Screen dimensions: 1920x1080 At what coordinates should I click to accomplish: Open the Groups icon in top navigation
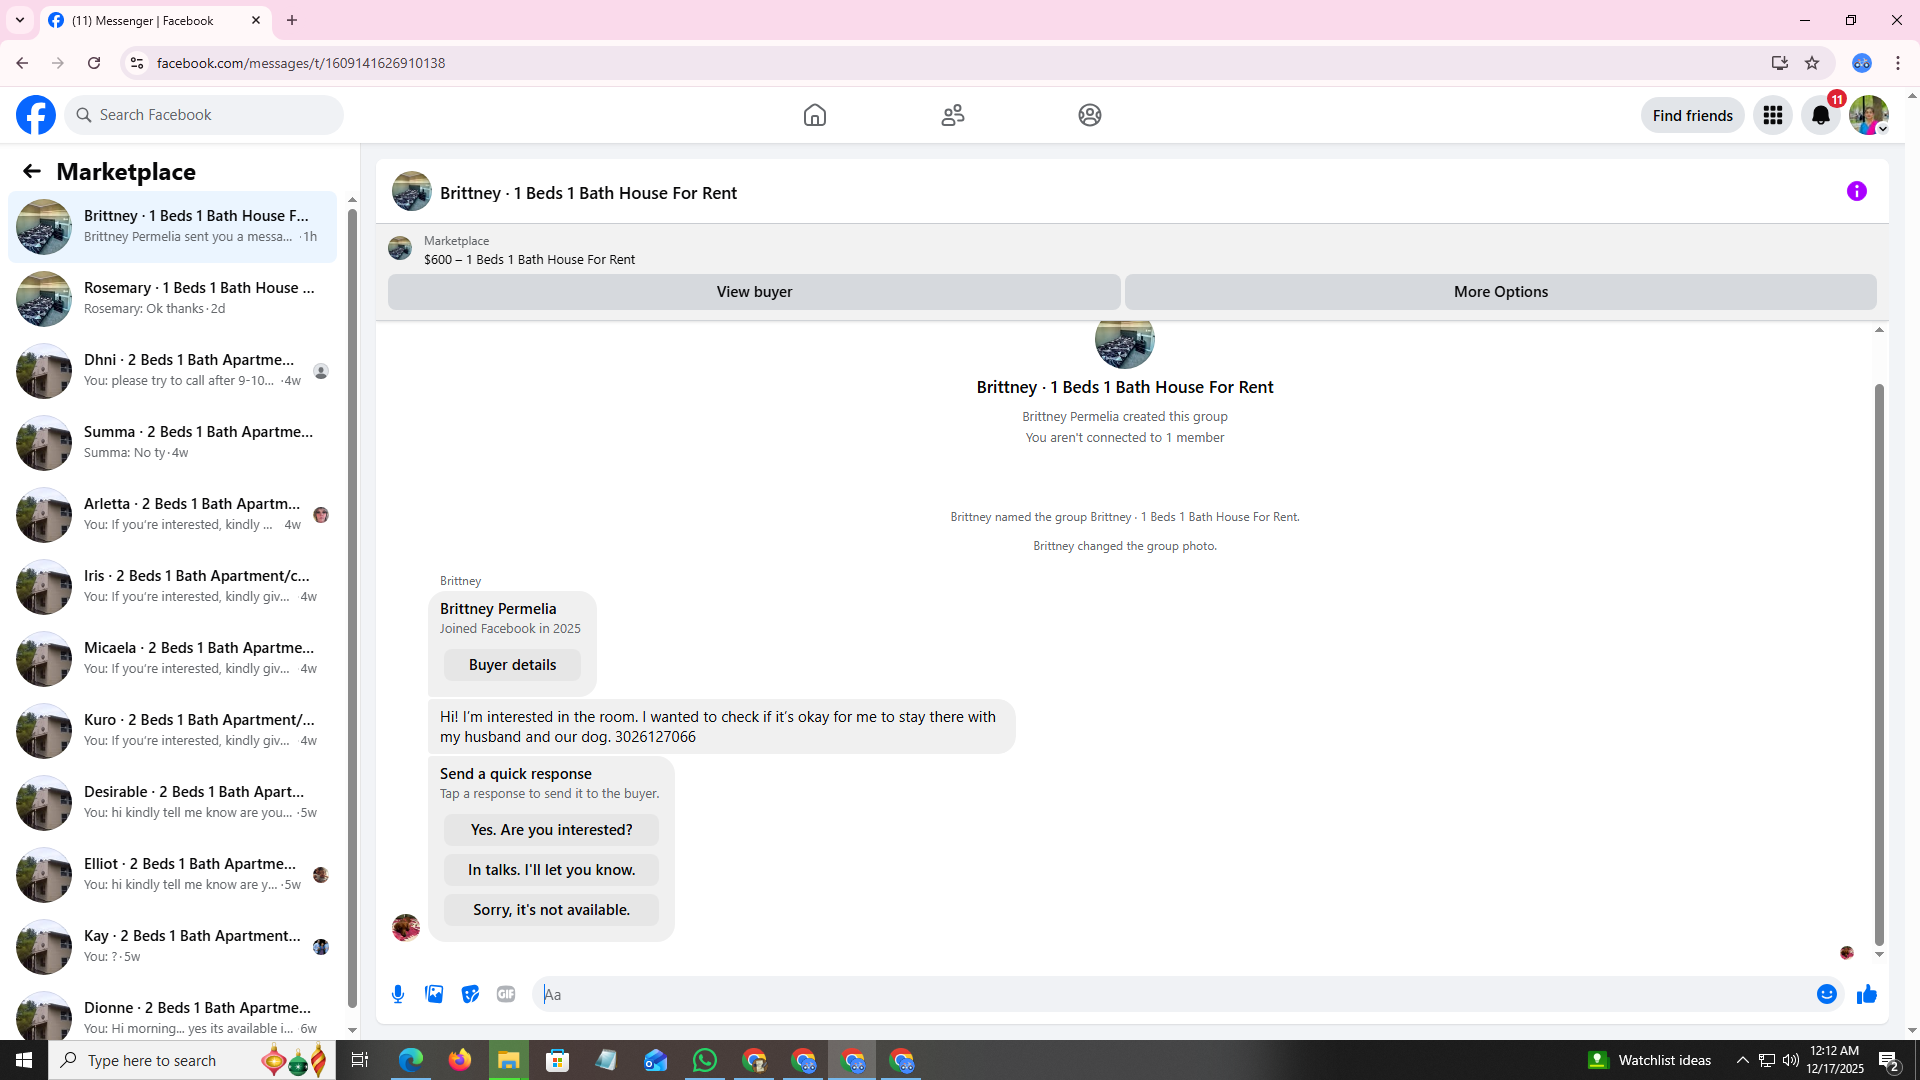tap(1090, 115)
